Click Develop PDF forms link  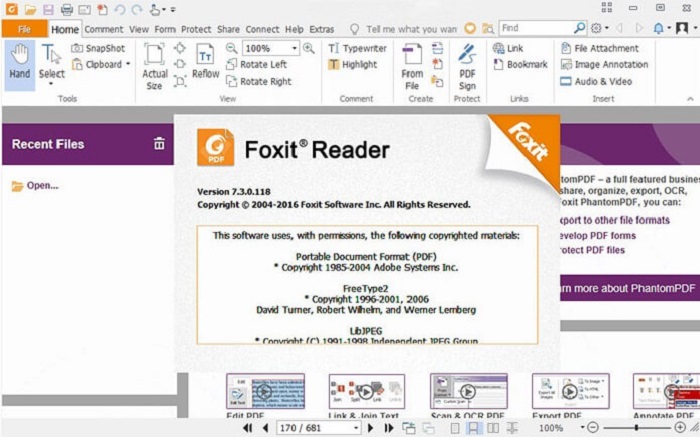pos(598,235)
